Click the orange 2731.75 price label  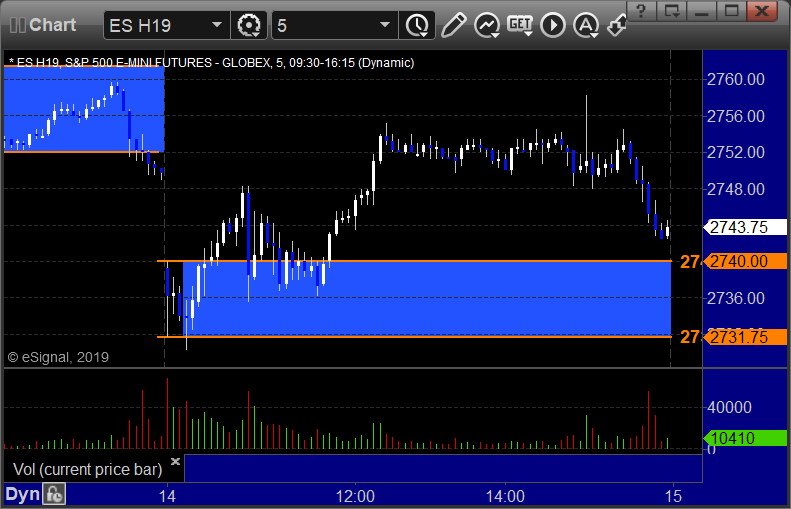pyautogui.click(x=746, y=337)
